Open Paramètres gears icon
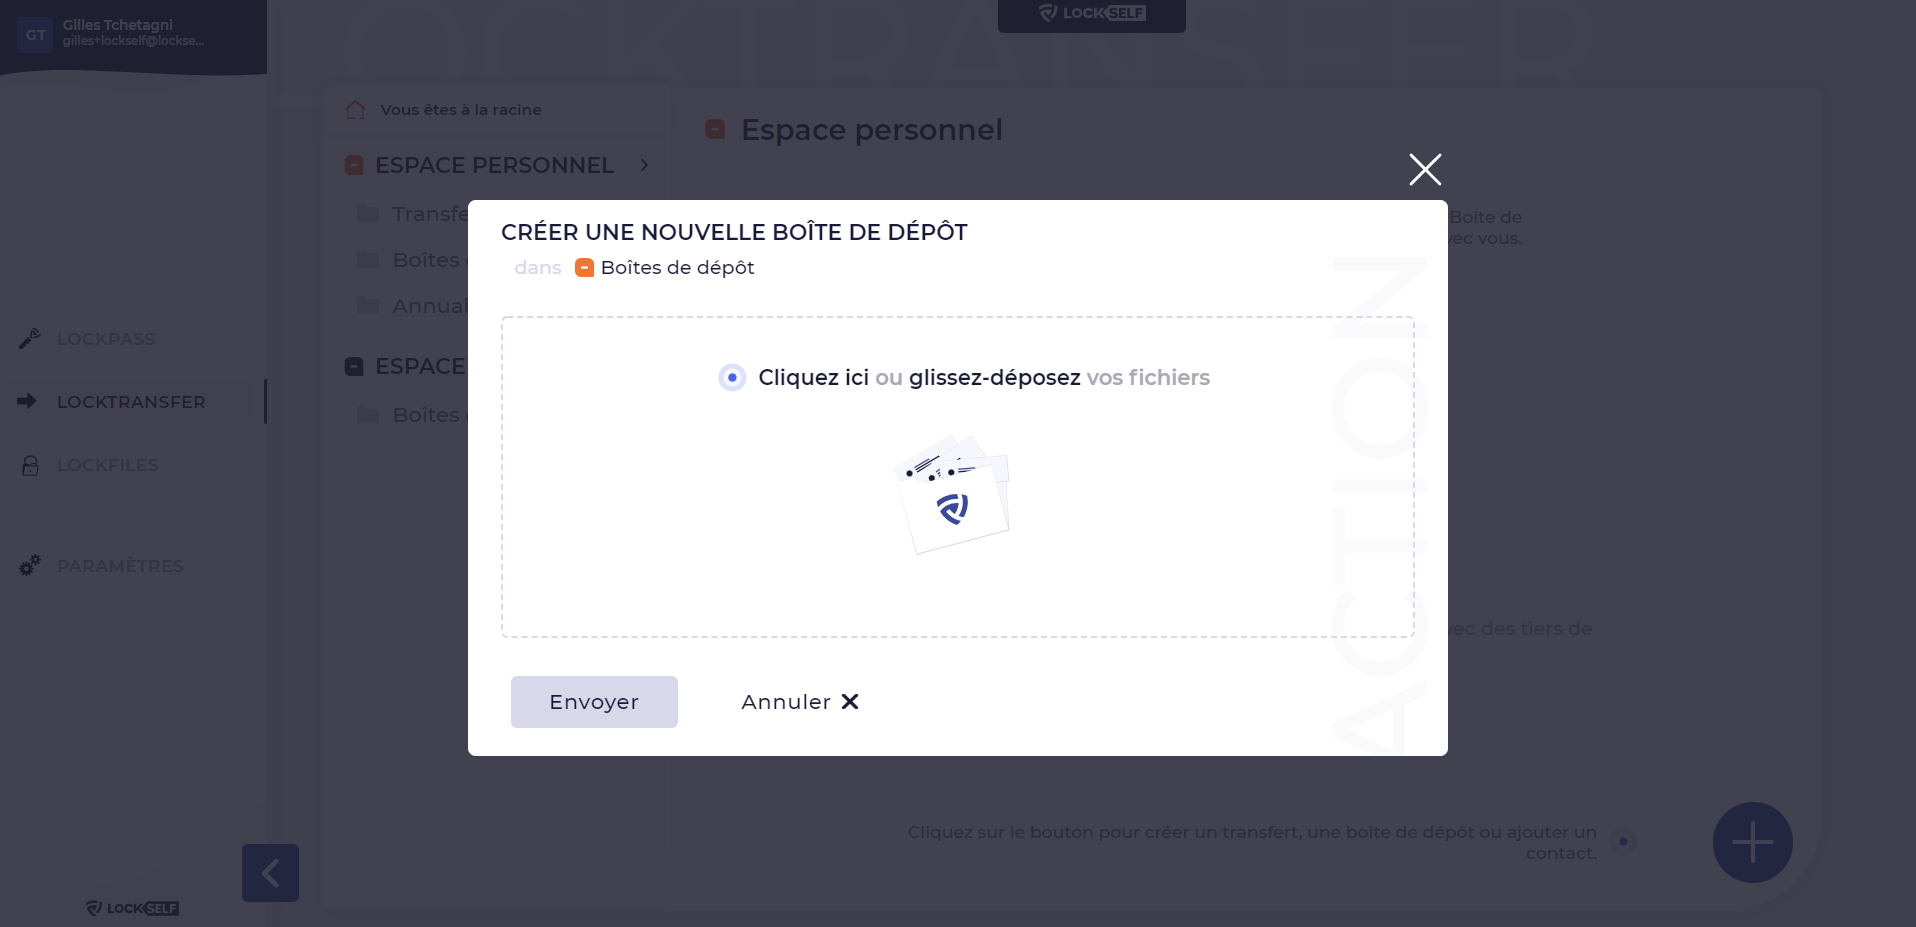 click(x=30, y=566)
